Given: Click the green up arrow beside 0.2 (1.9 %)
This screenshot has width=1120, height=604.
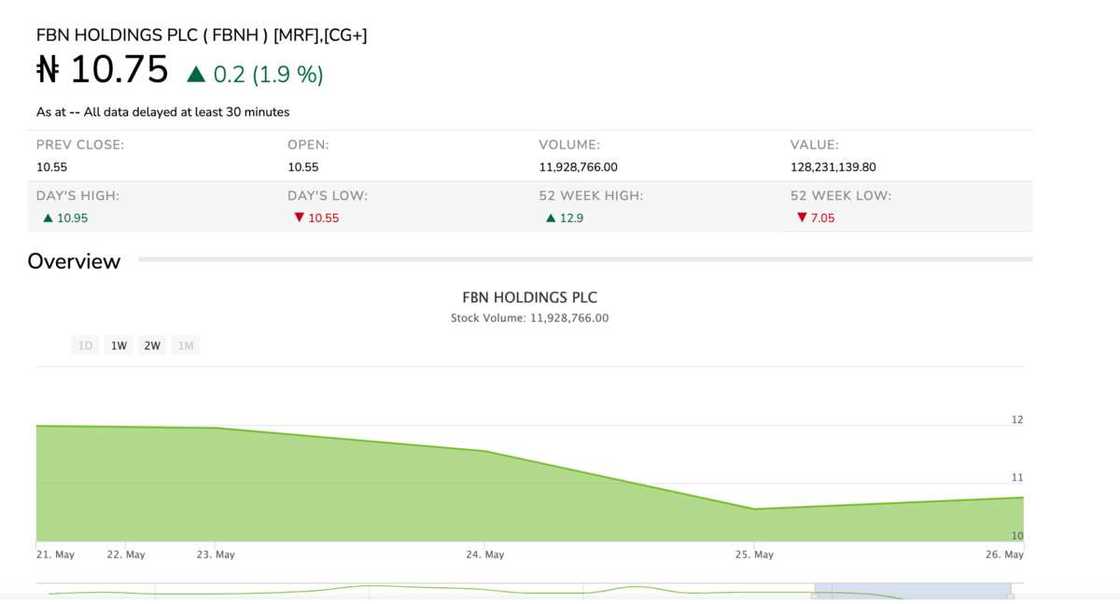Looking at the screenshot, I should pyautogui.click(x=196, y=74).
